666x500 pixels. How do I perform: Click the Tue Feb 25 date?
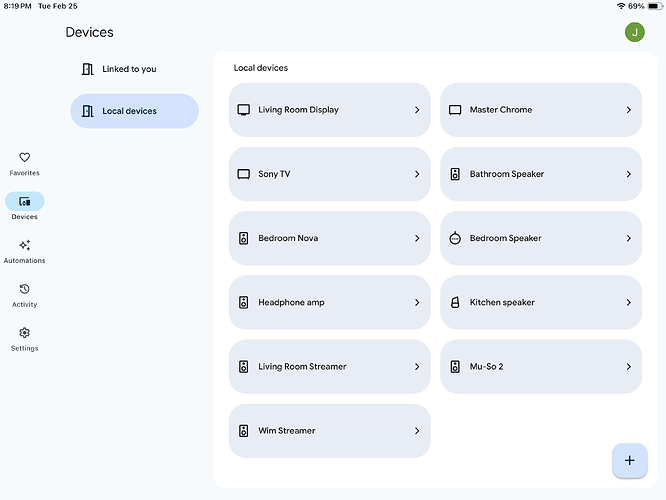(x=58, y=6)
